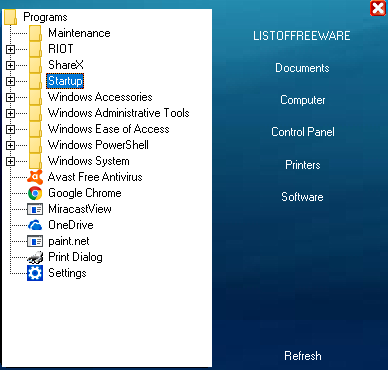Click the Windows PowerShell folder icon

[x=35, y=145]
